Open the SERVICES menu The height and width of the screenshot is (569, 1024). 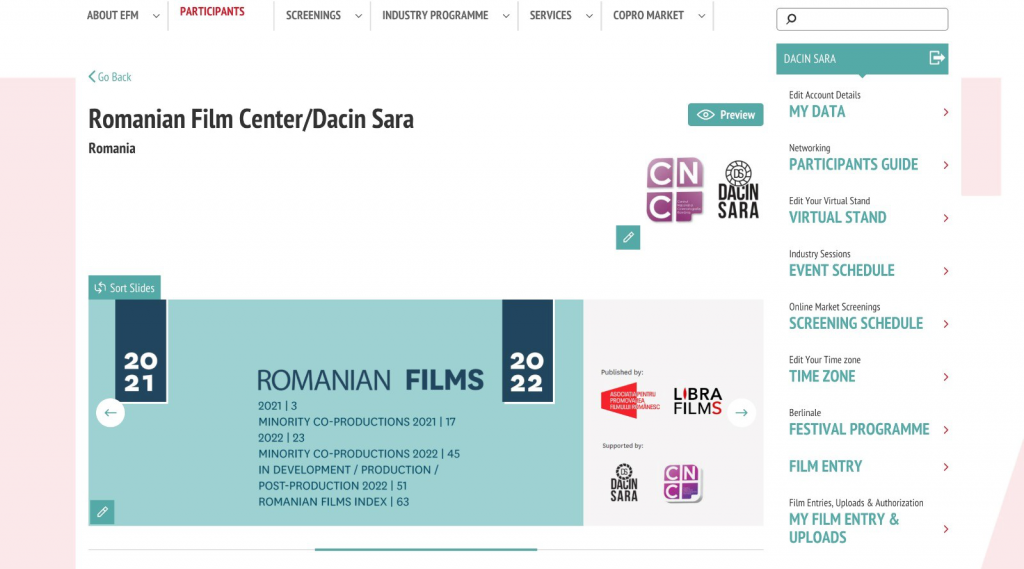(561, 15)
